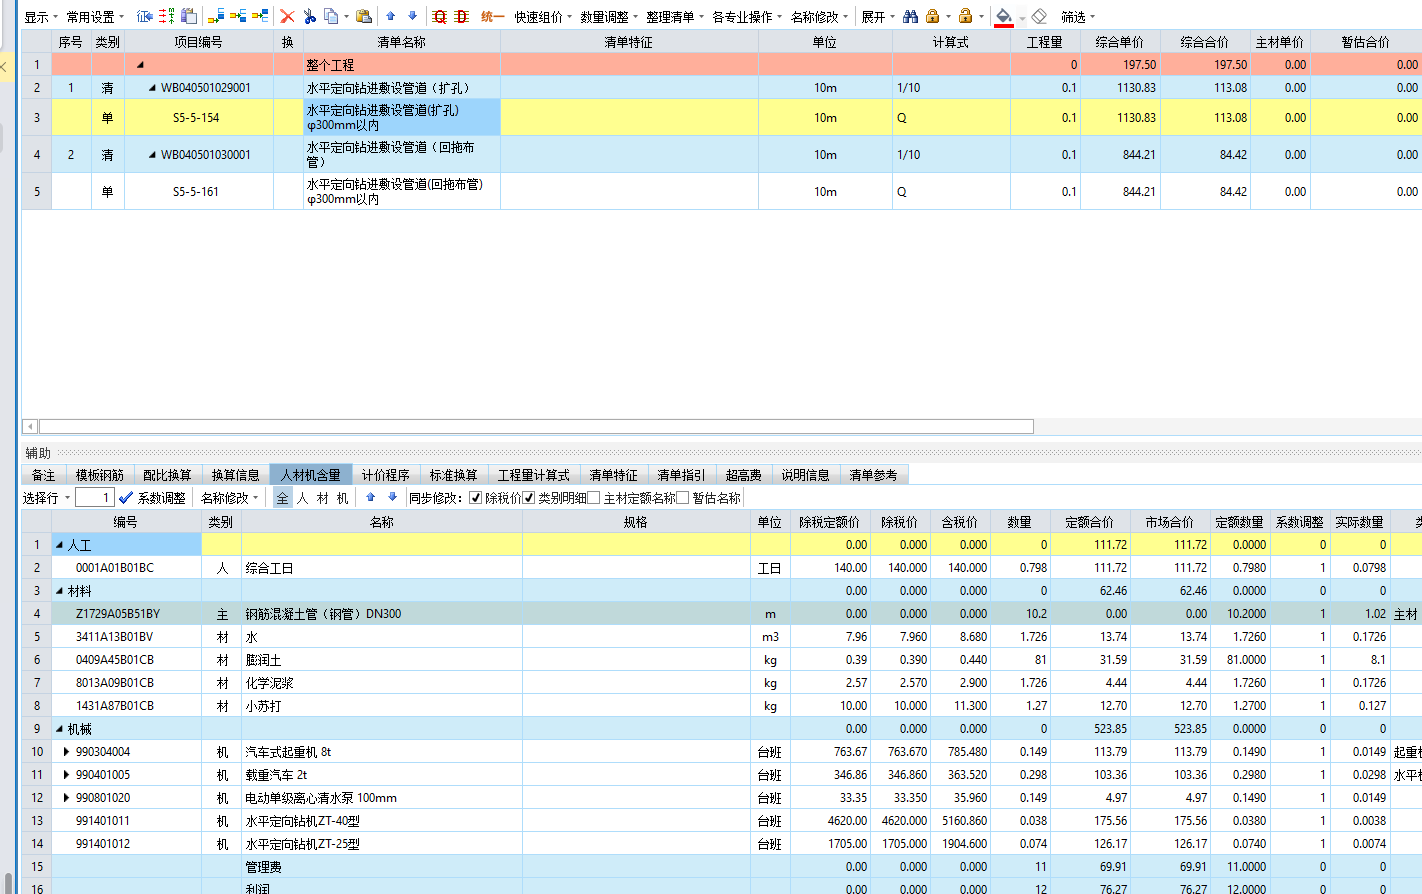Switch to the 模板钢筋 tab
Viewport: 1422px width, 894px height.
99,475
